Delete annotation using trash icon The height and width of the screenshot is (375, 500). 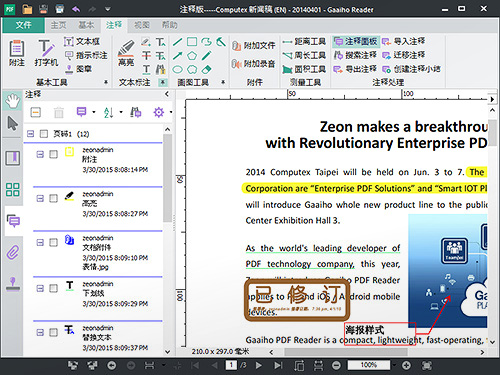coord(59,112)
